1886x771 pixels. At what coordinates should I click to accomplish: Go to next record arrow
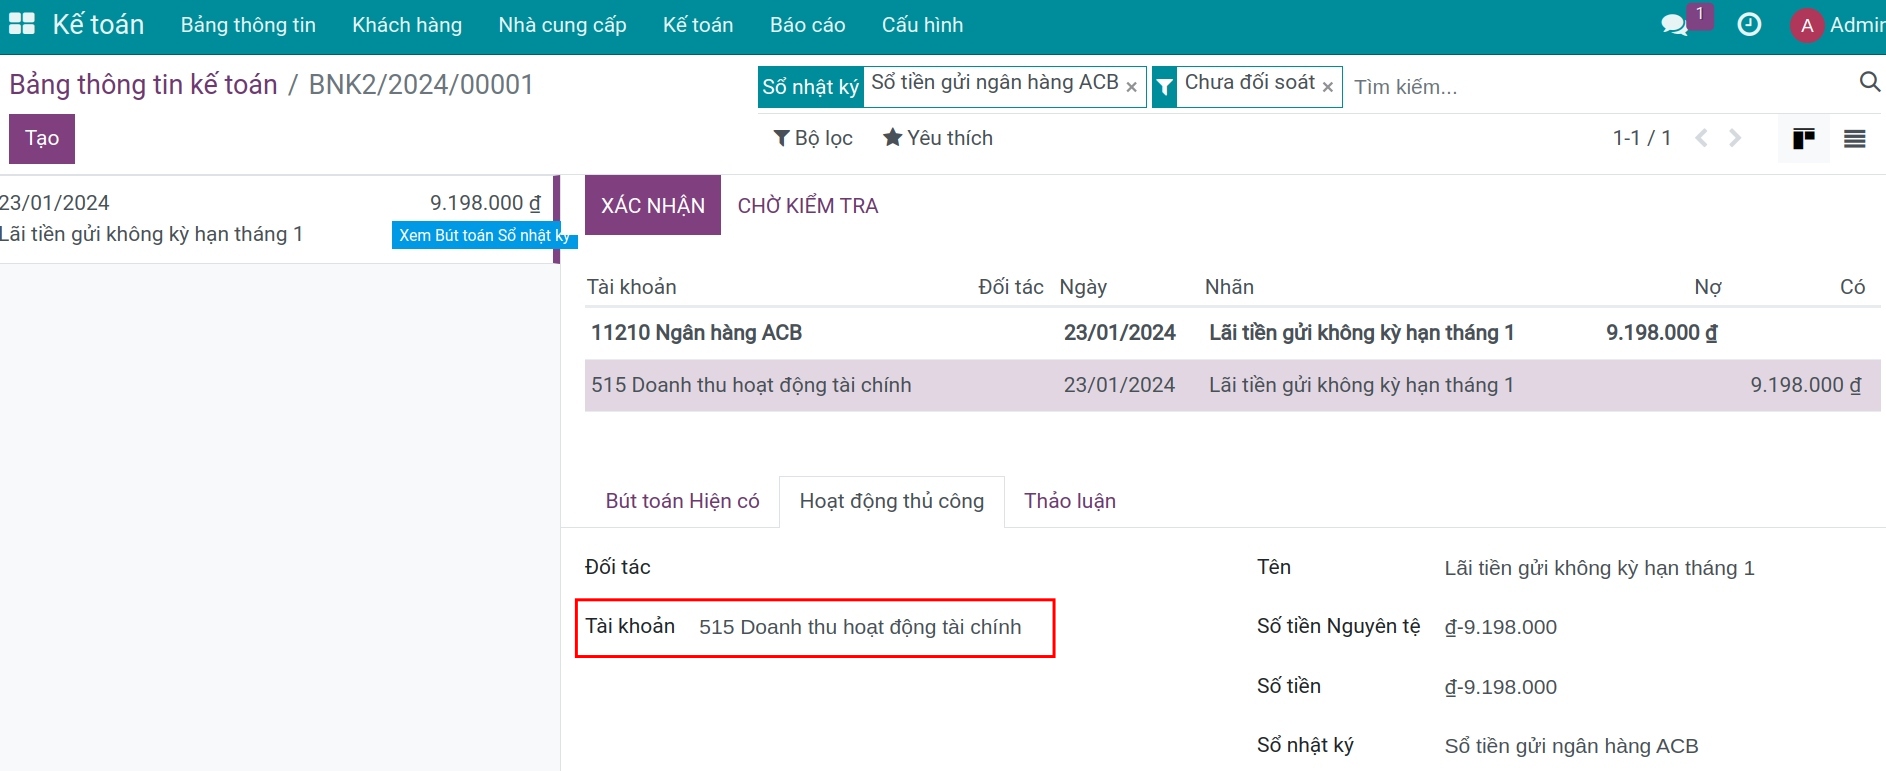[1735, 138]
